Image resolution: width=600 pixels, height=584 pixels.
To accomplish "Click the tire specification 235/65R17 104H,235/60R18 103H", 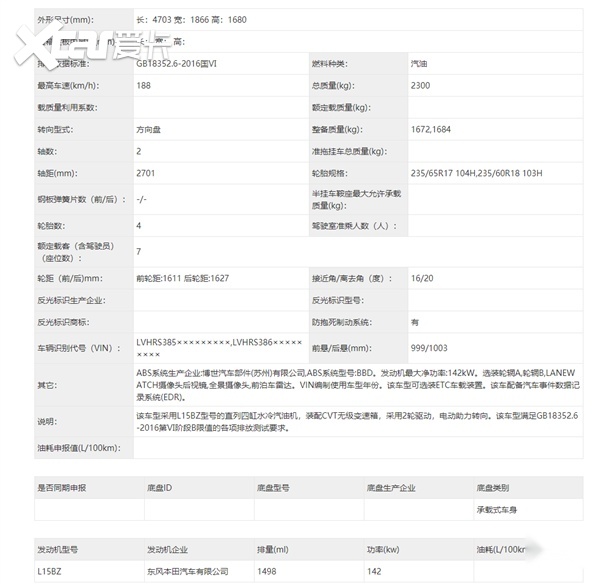I will click(476, 173).
